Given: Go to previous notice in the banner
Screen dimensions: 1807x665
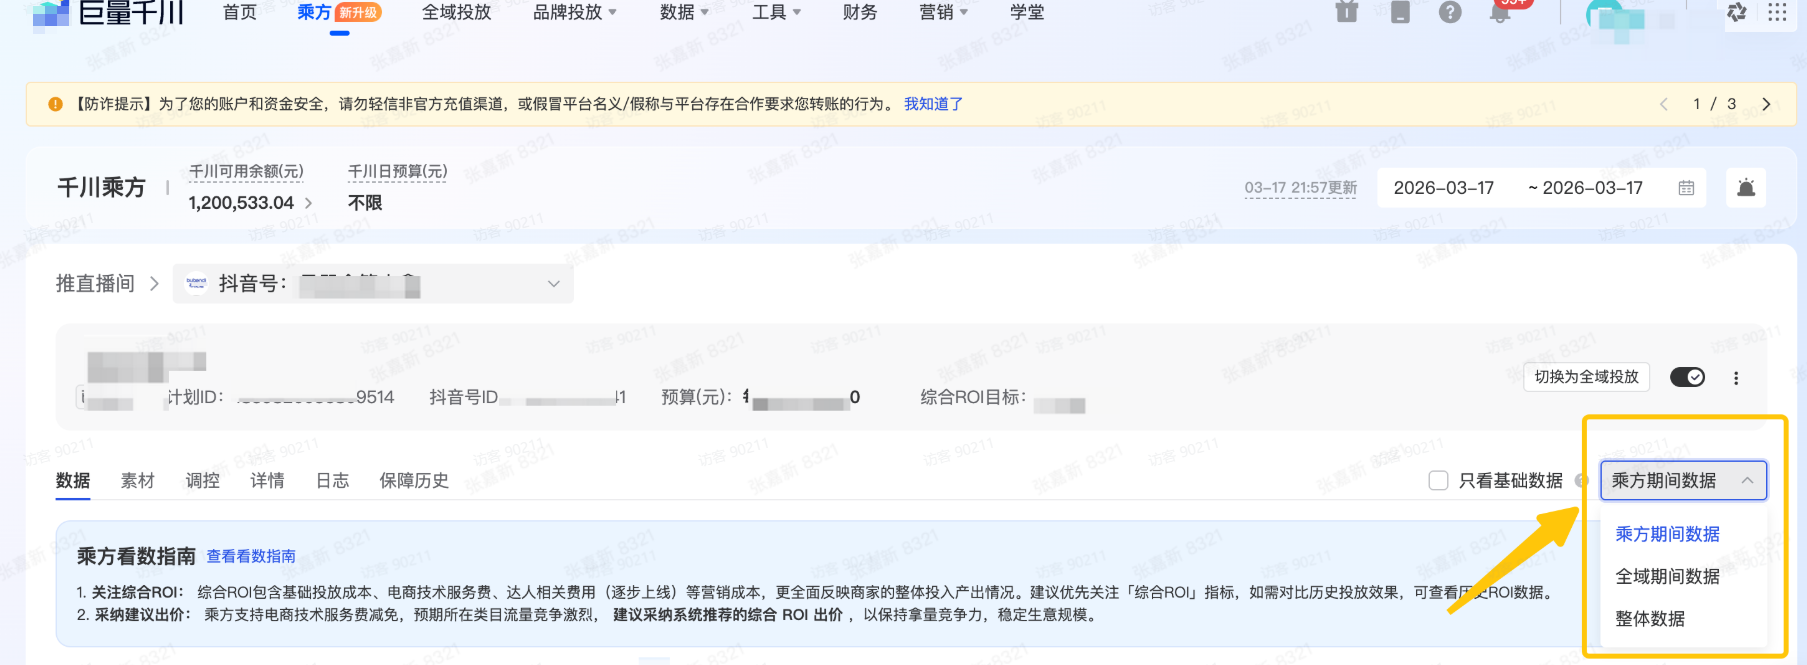Looking at the screenshot, I should tap(1664, 104).
